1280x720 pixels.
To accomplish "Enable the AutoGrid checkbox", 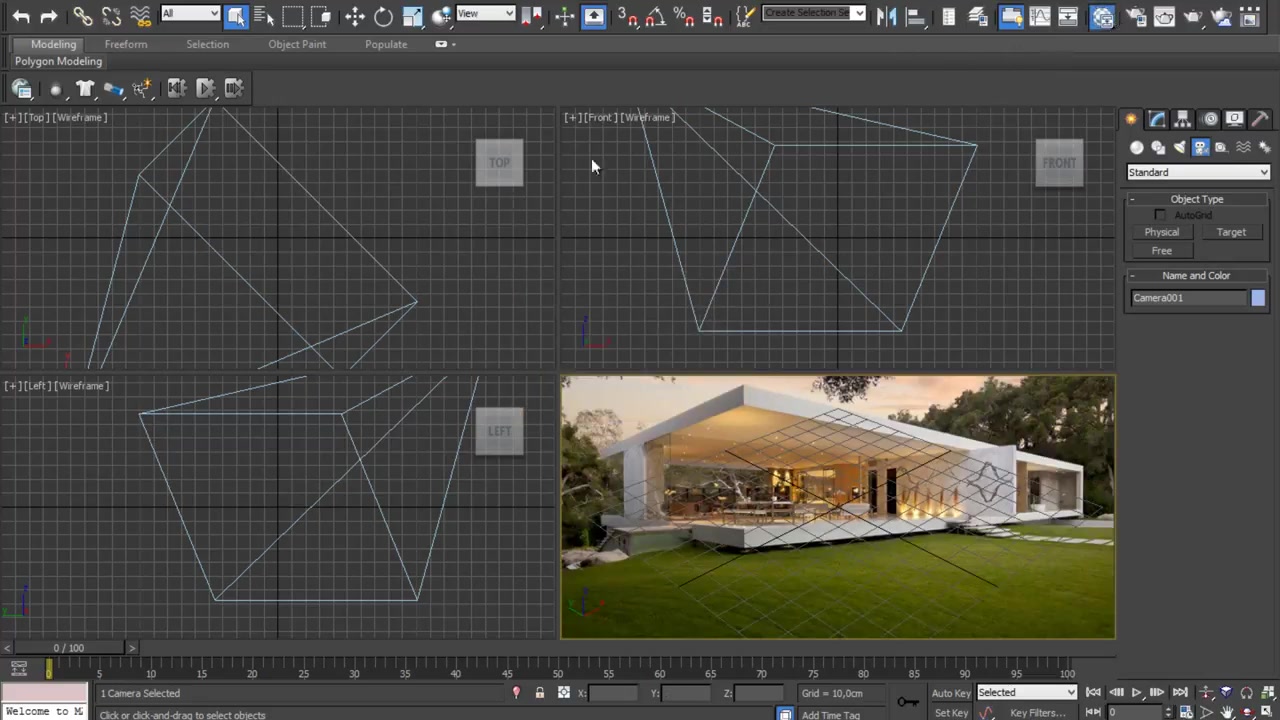I will coord(1160,215).
